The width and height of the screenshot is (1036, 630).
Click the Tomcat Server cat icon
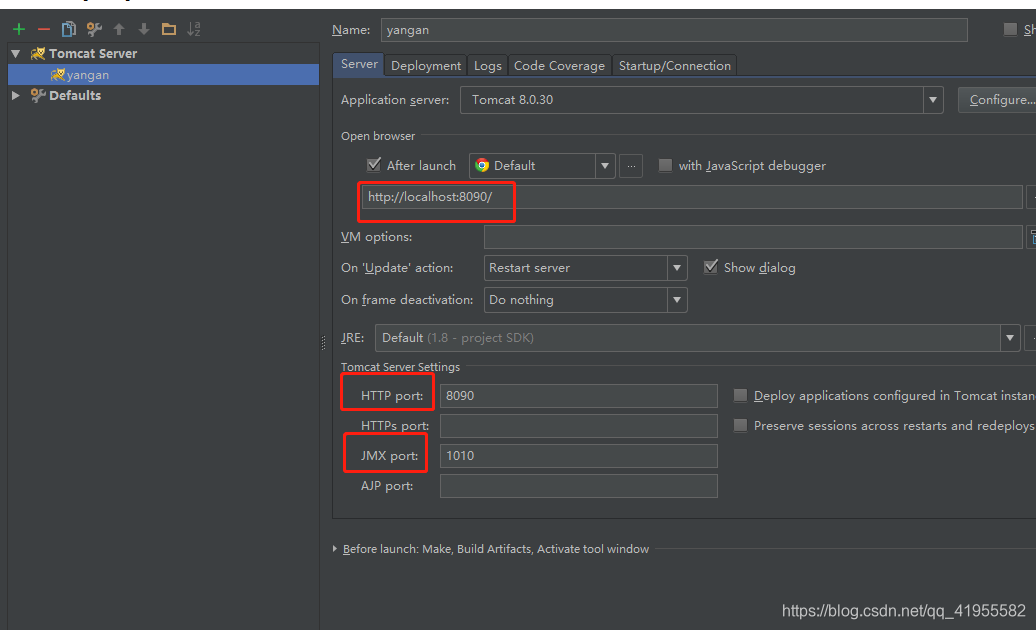click(x=38, y=53)
